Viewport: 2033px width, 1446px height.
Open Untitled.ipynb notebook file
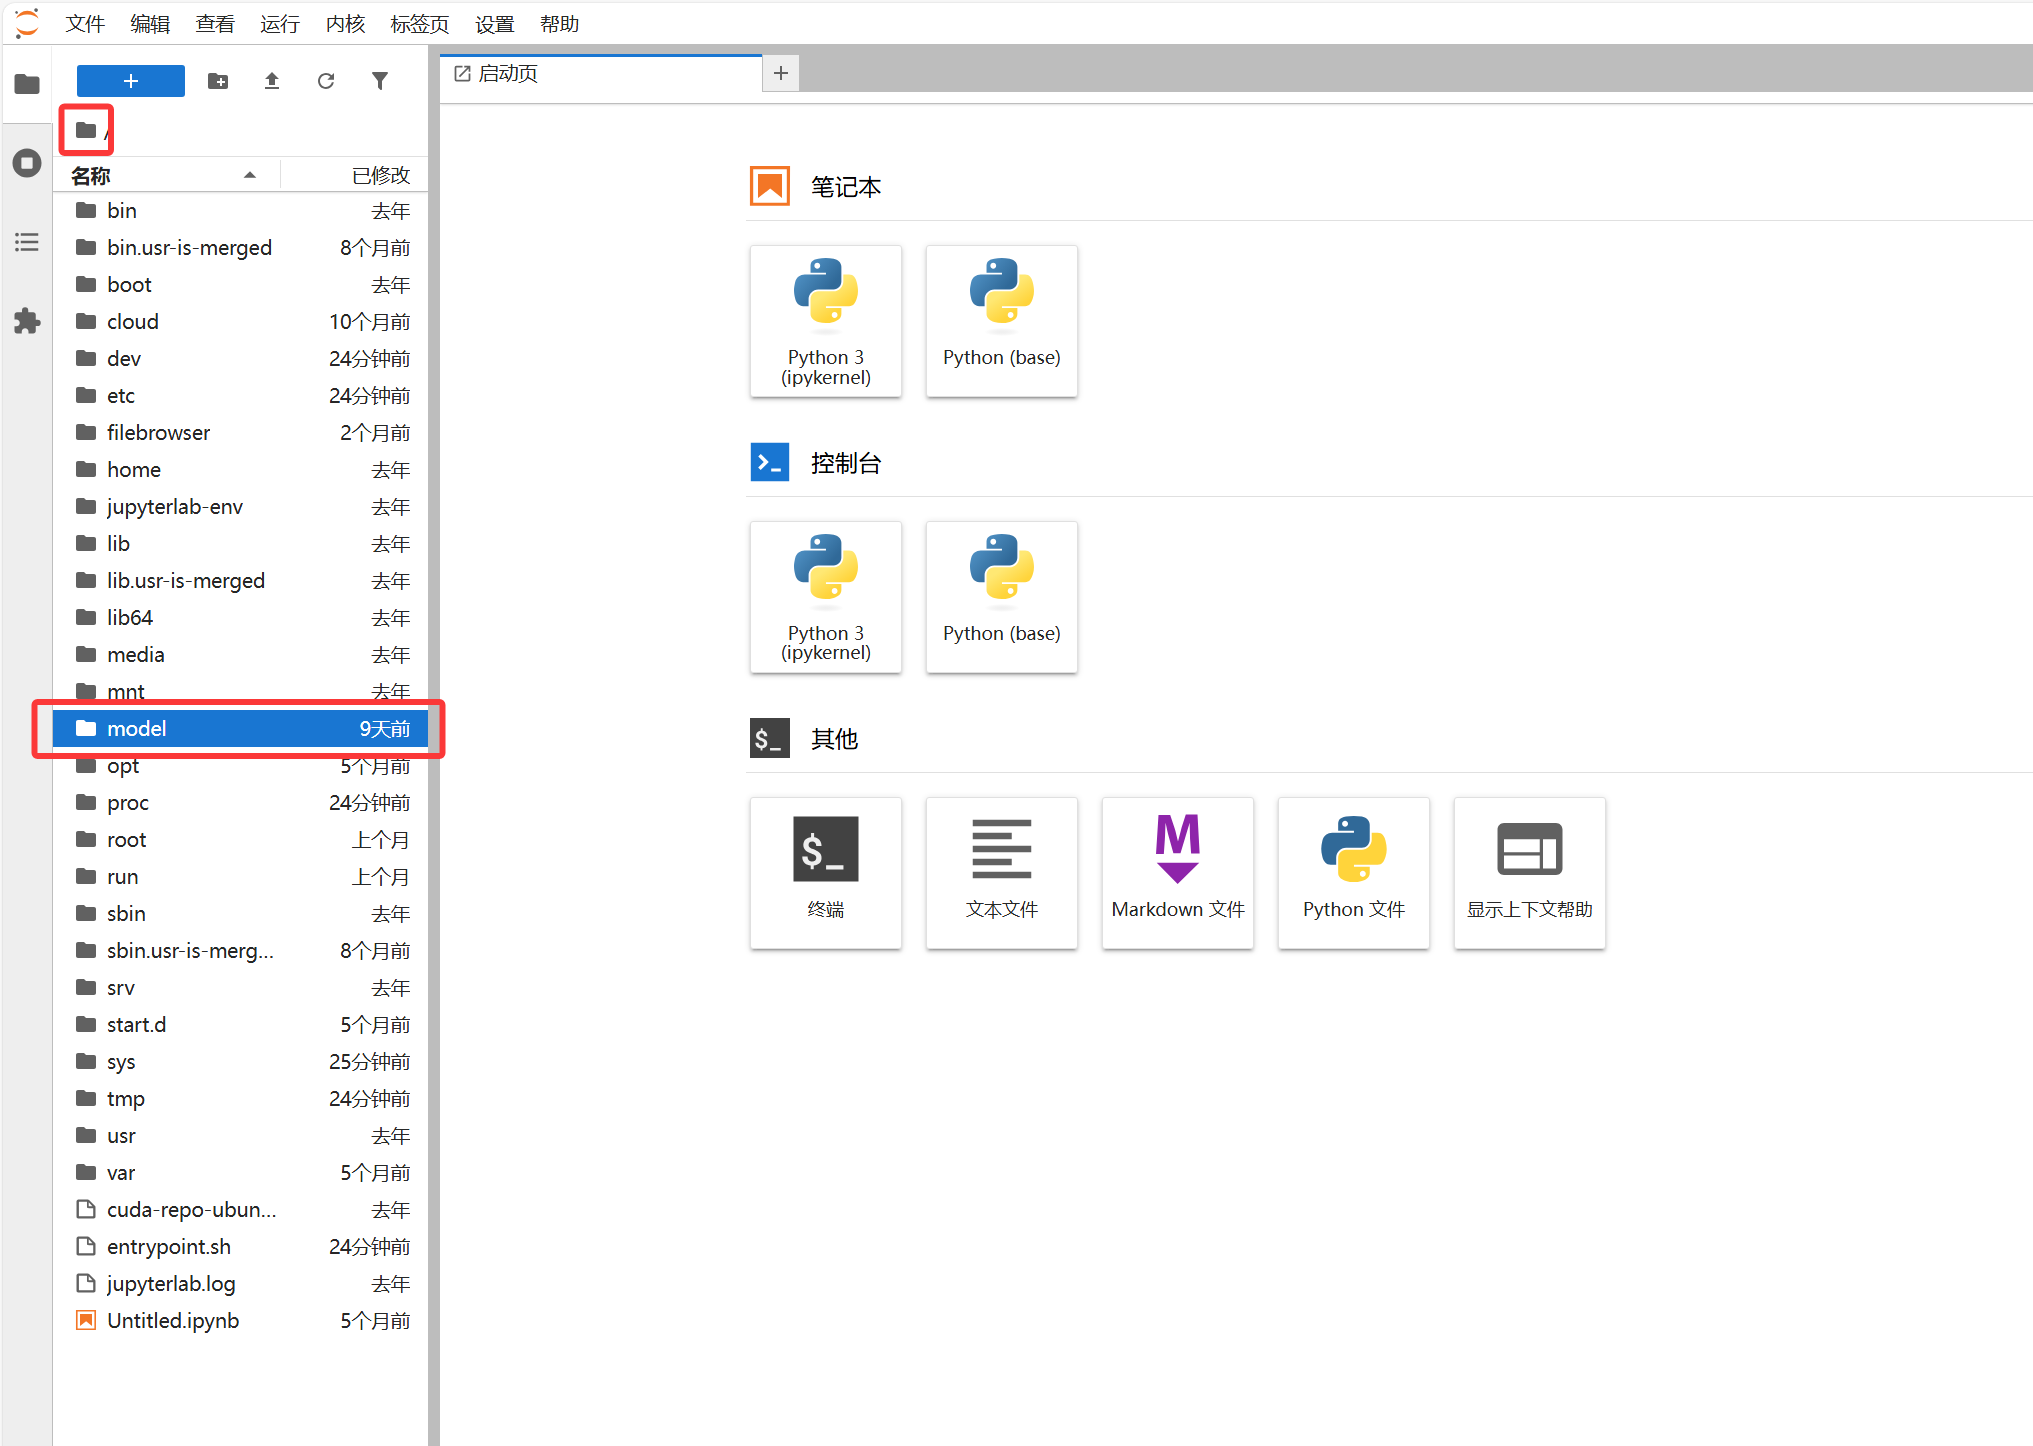click(173, 1321)
